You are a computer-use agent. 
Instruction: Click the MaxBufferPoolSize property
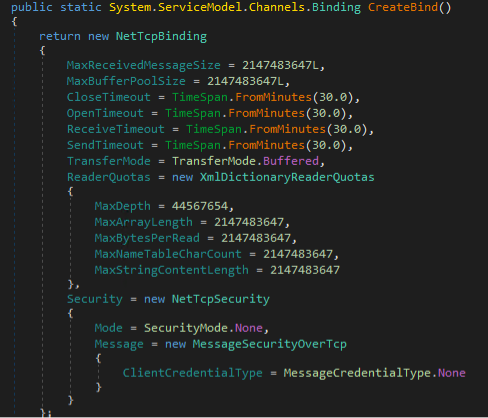[x=126, y=81]
